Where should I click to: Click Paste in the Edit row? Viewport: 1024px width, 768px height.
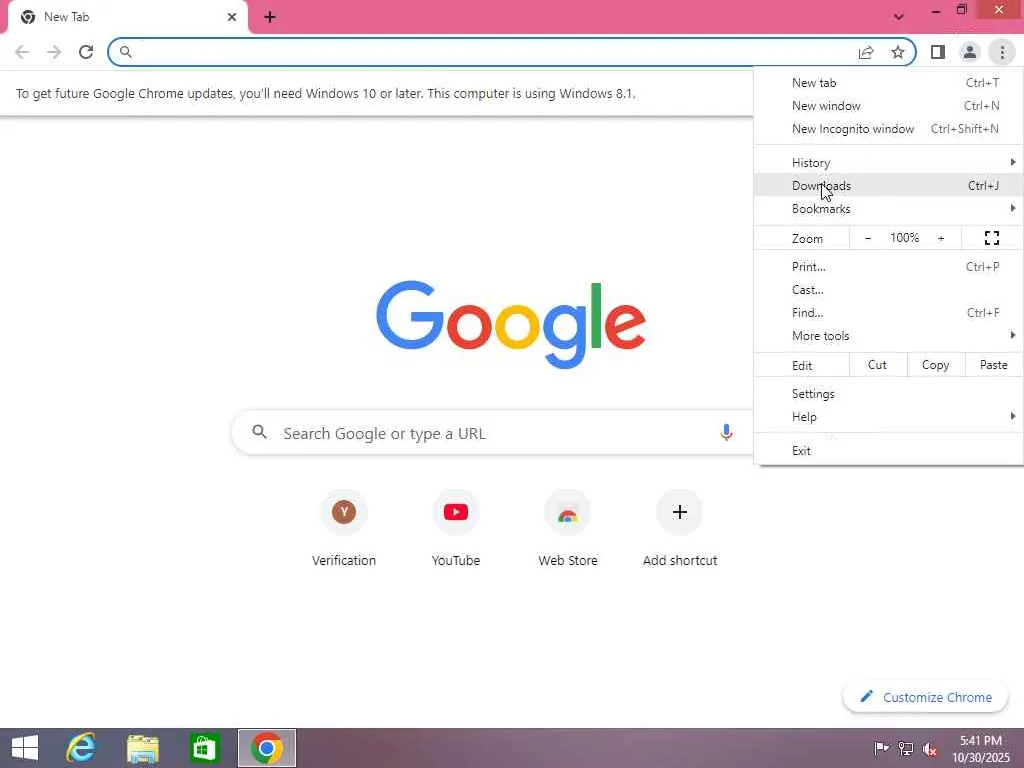(993, 365)
